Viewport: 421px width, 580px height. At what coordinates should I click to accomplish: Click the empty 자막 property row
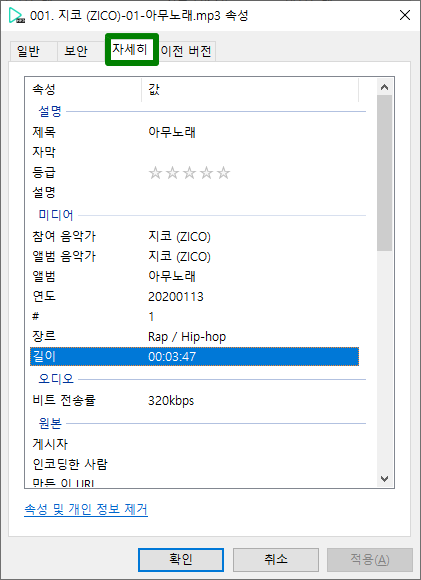[194, 152]
